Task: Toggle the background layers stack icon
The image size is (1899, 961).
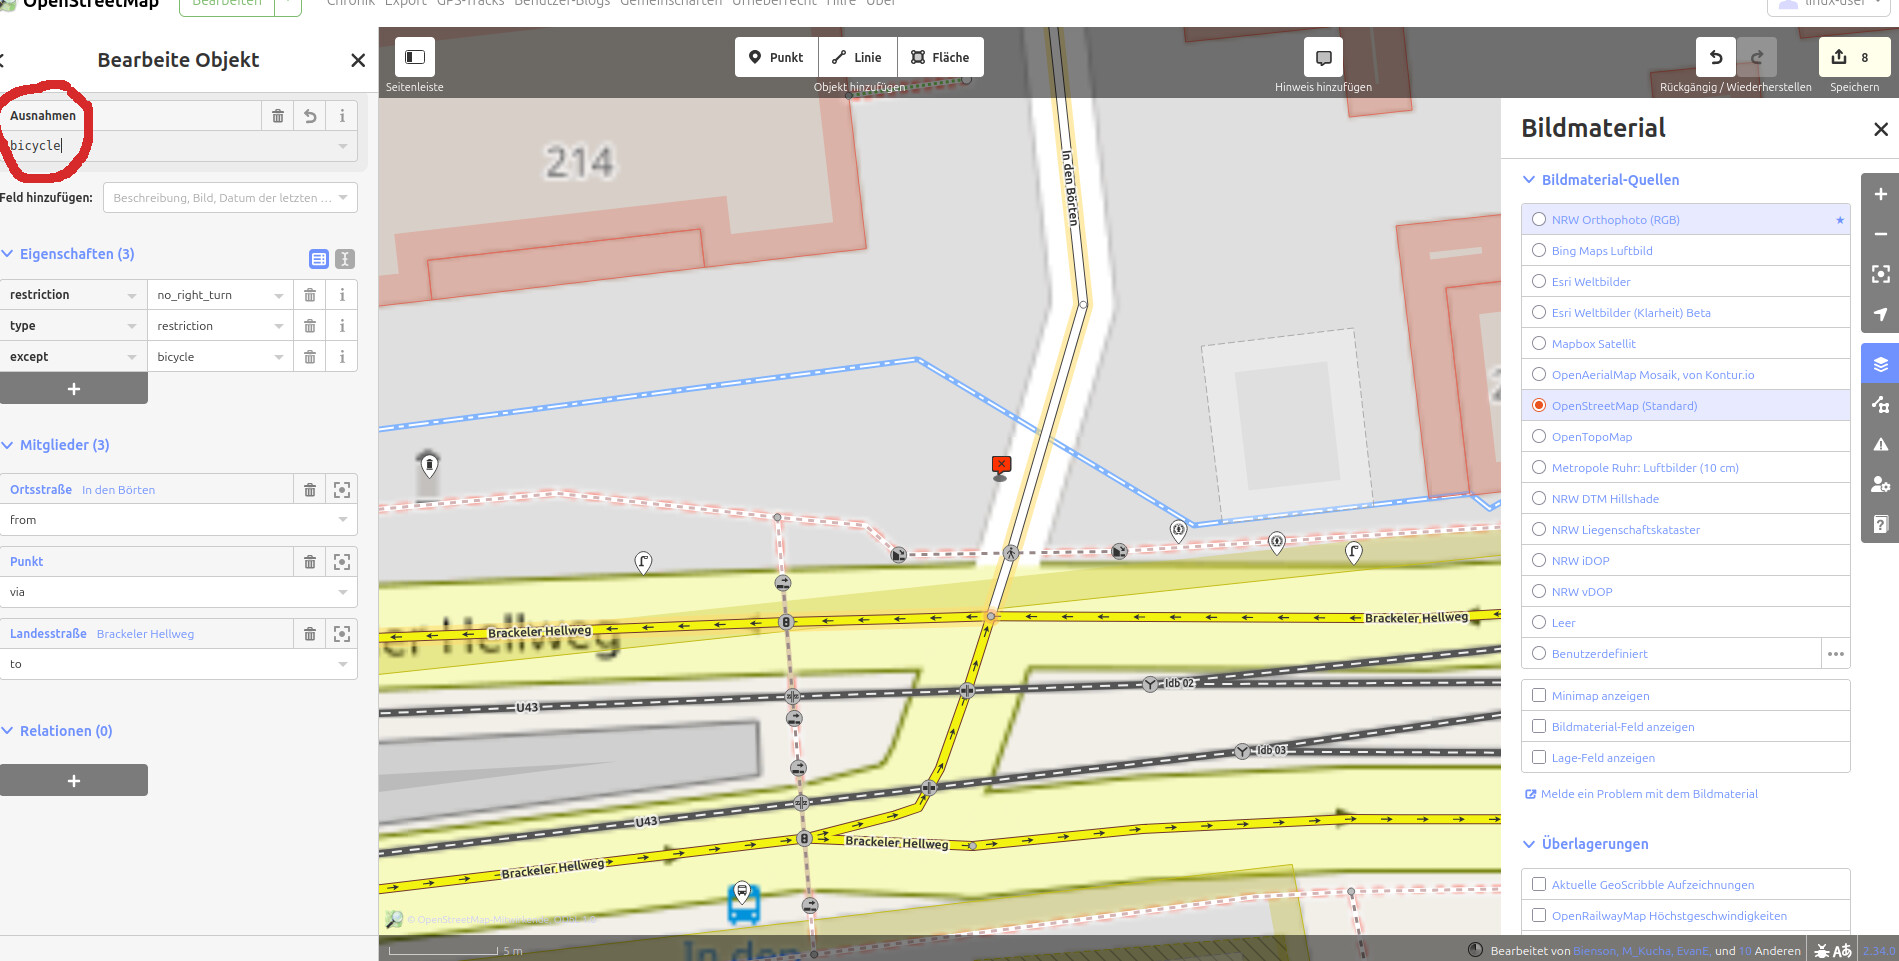Action: click(1880, 364)
